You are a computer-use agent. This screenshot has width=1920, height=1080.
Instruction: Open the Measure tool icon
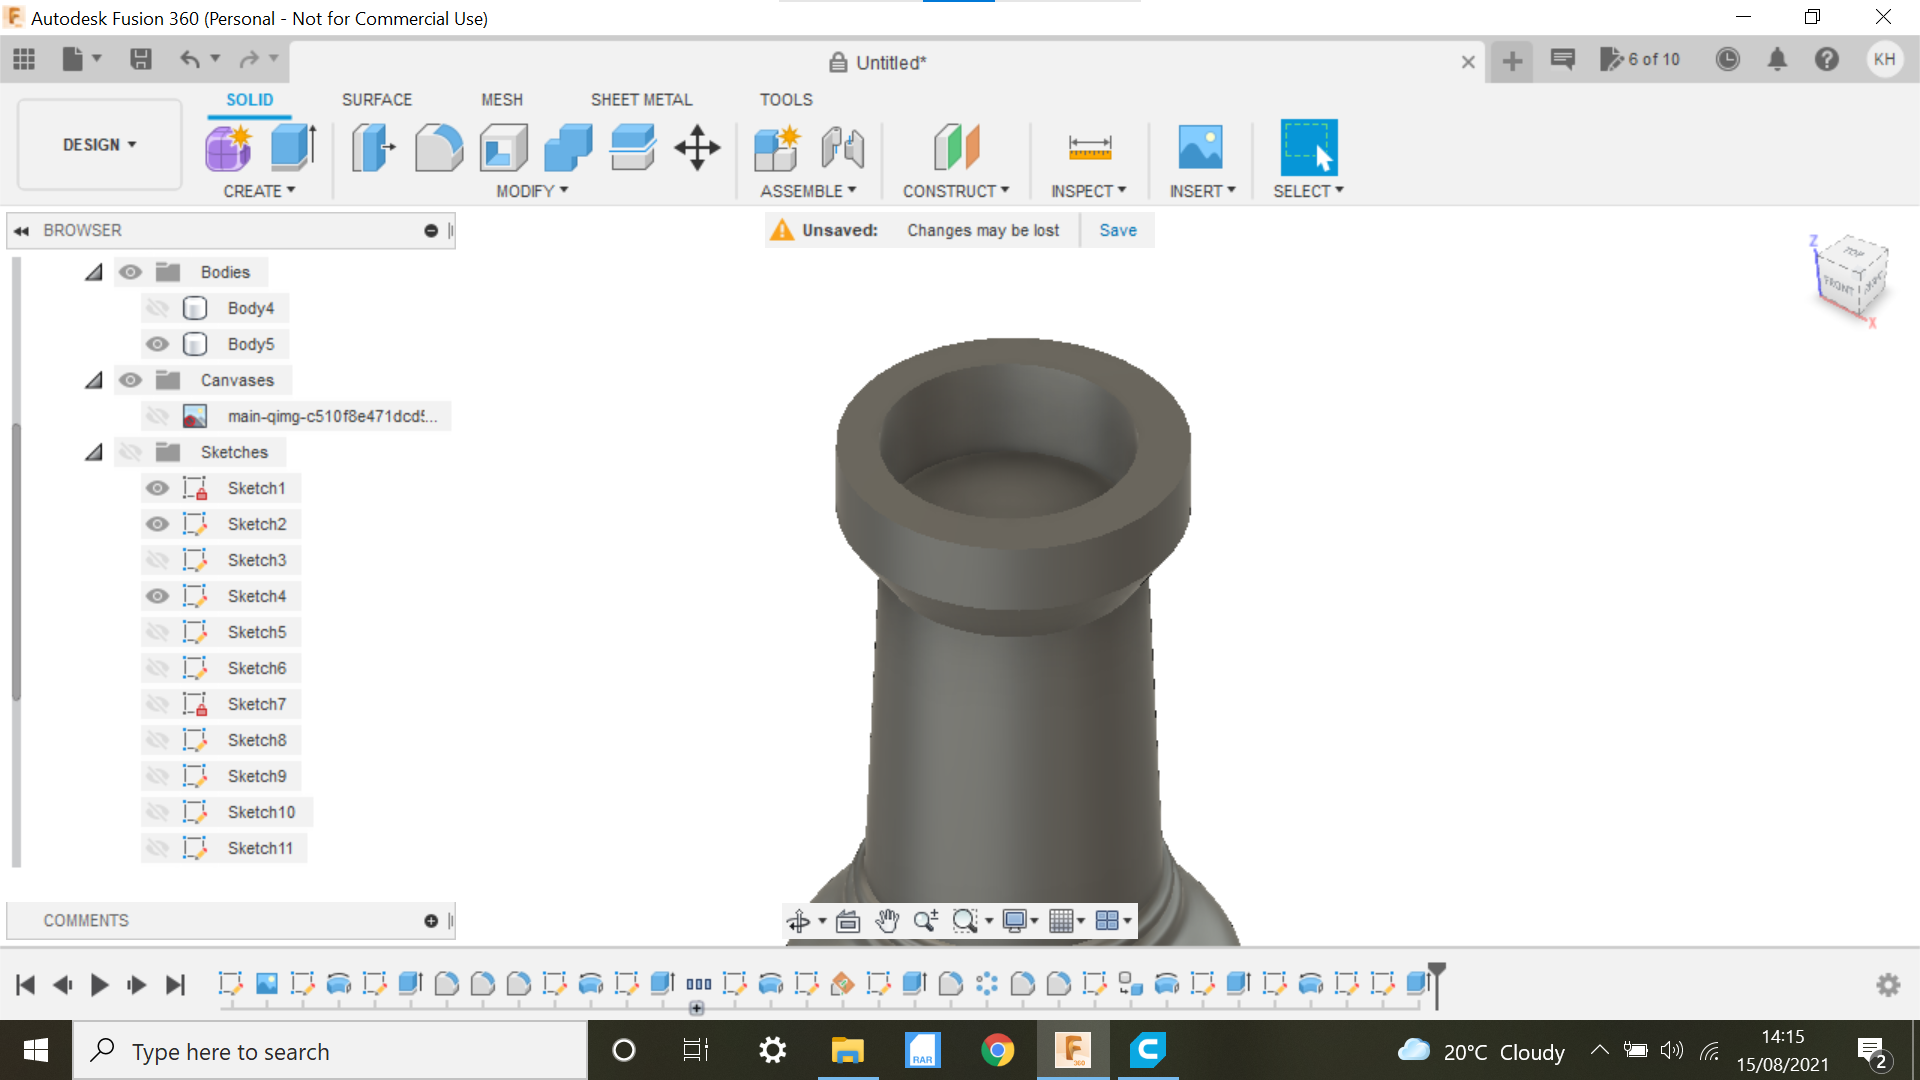(x=1090, y=148)
